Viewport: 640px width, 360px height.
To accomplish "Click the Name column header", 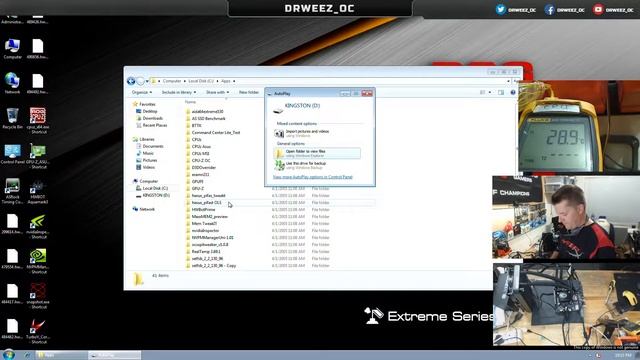I will (x=191, y=102).
